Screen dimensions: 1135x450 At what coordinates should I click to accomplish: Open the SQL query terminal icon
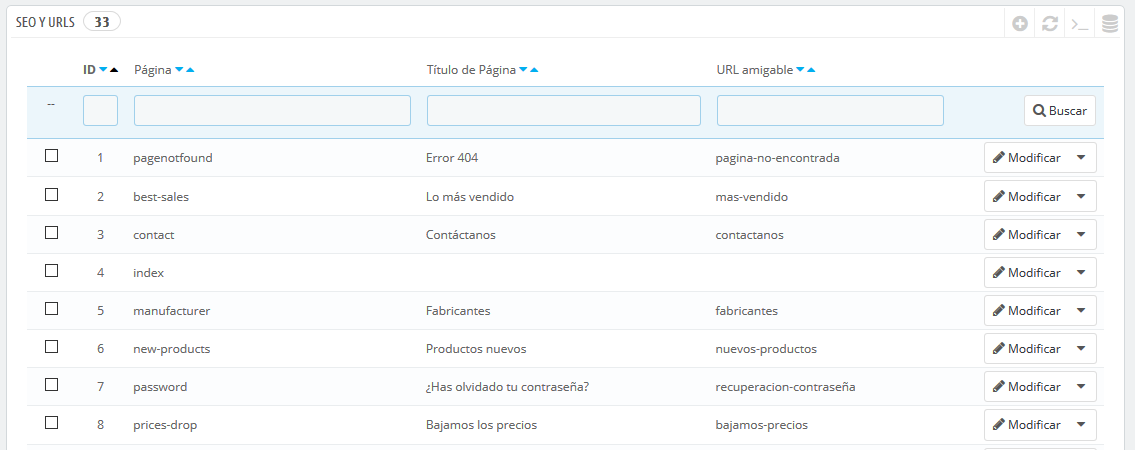coord(1080,24)
